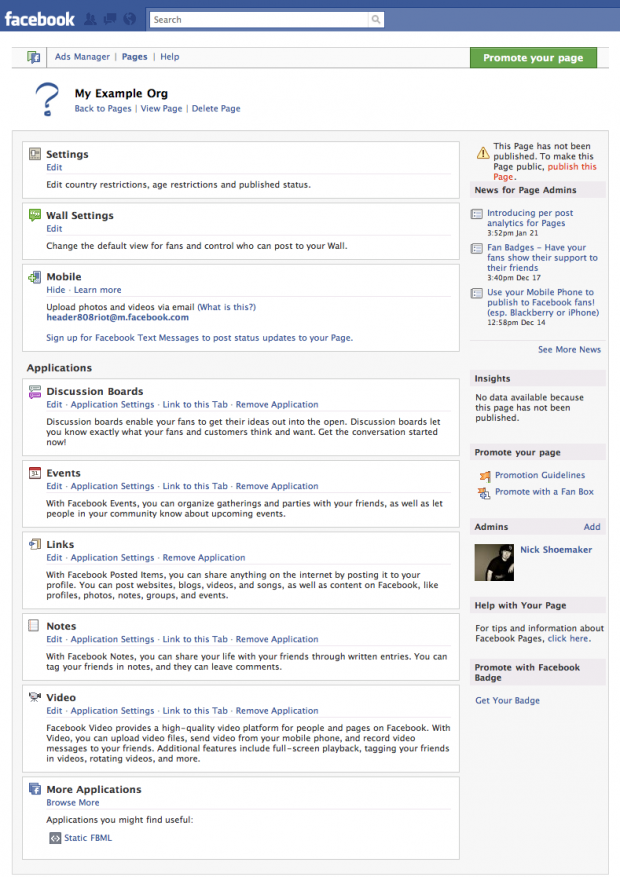Click the Video camera icon
620x877 pixels.
point(35,697)
